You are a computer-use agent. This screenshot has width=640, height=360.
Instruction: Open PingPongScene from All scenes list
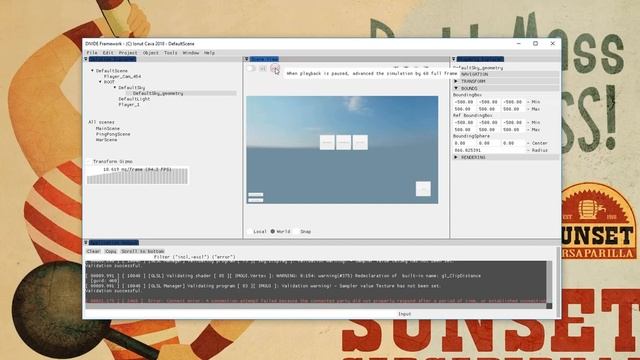(x=113, y=134)
